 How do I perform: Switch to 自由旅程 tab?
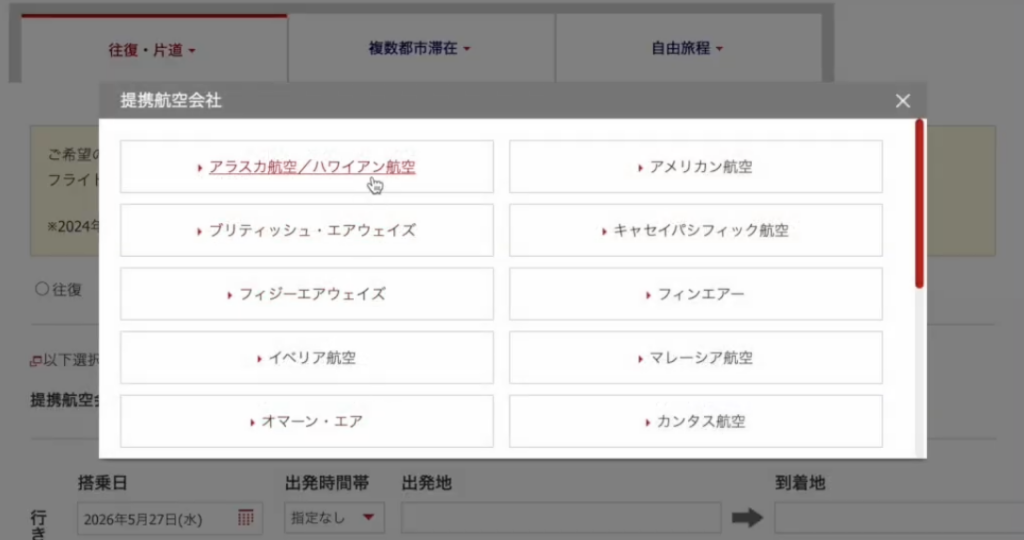688,48
